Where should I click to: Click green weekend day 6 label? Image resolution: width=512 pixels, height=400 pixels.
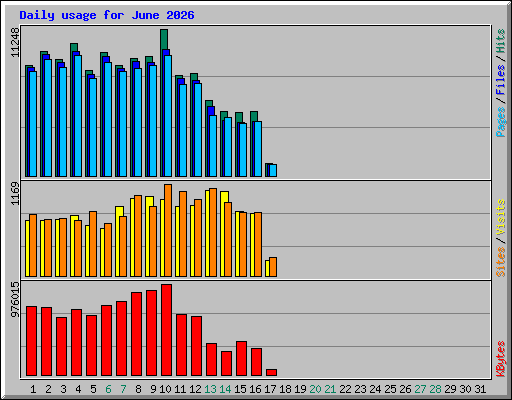[x=108, y=389]
